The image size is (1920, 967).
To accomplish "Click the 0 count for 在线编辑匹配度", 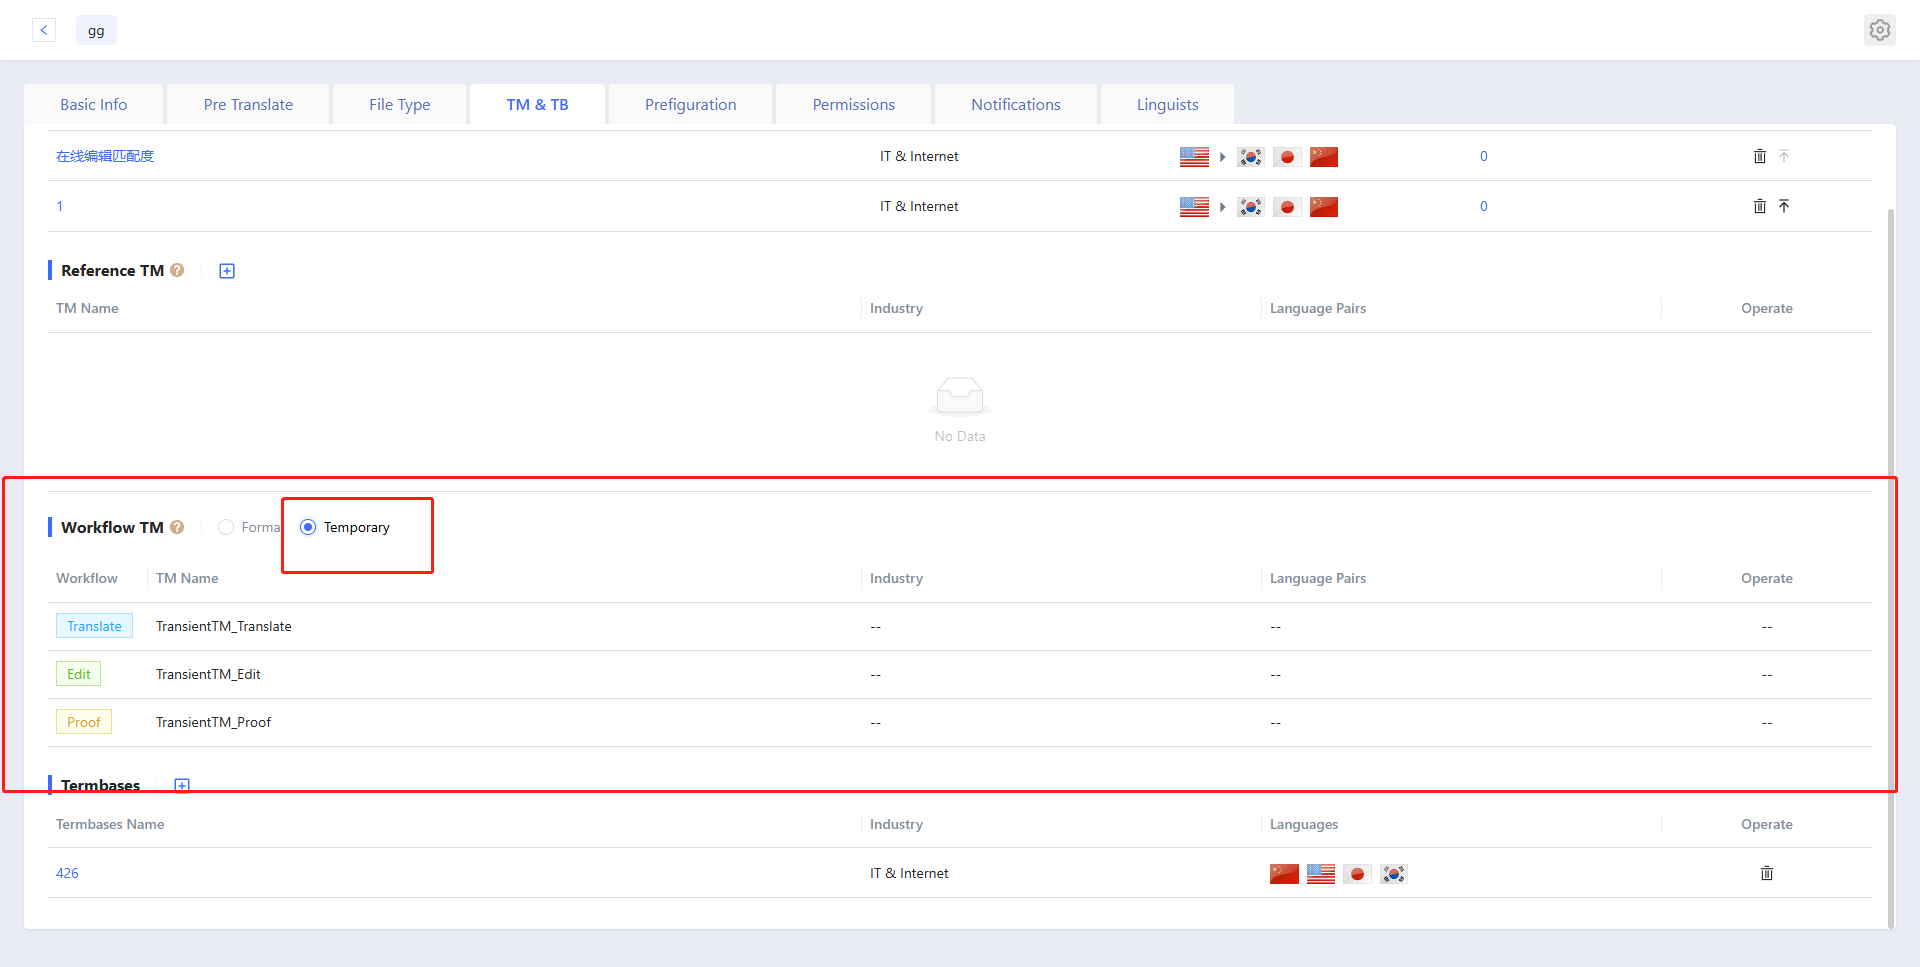I will [x=1484, y=156].
